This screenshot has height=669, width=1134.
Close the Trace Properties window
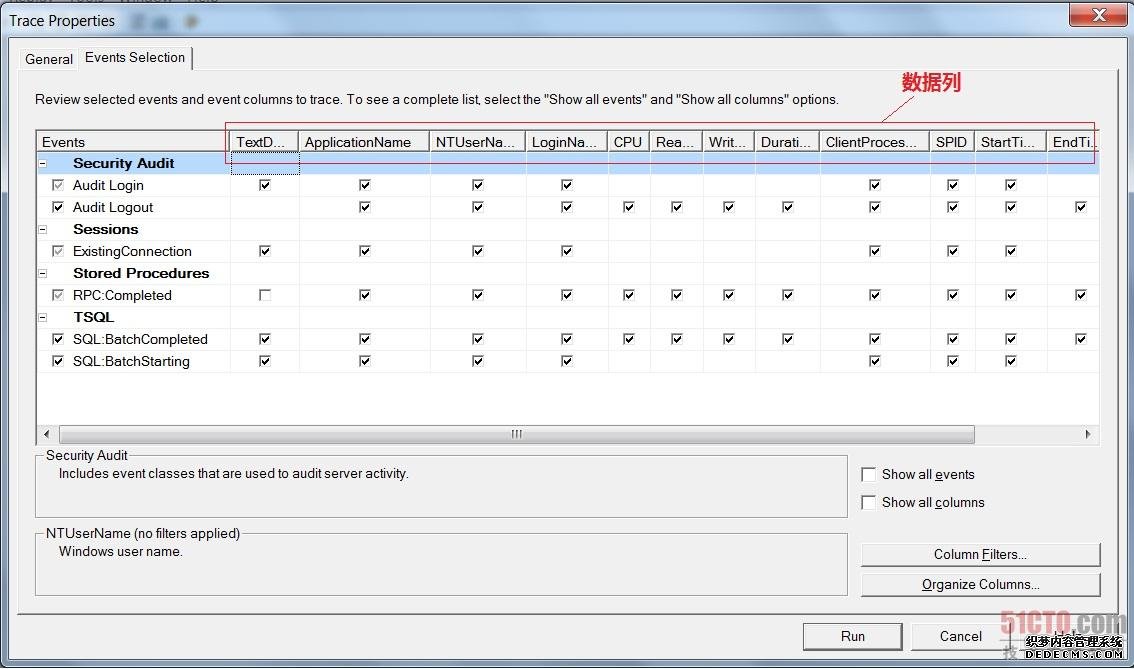[x=1099, y=15]
